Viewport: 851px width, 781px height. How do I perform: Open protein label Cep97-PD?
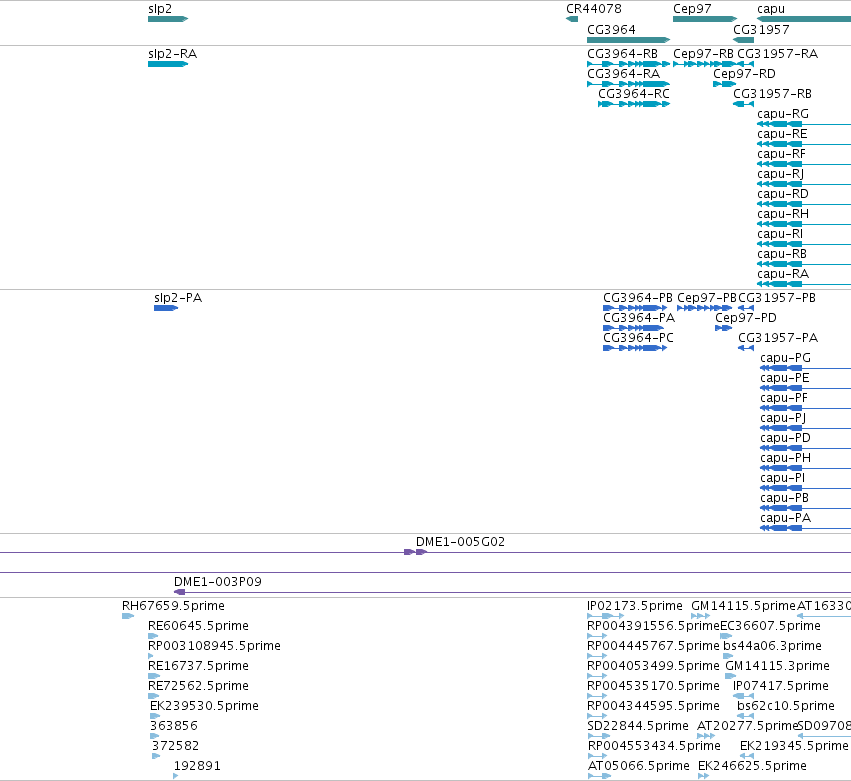click(746, 318)
